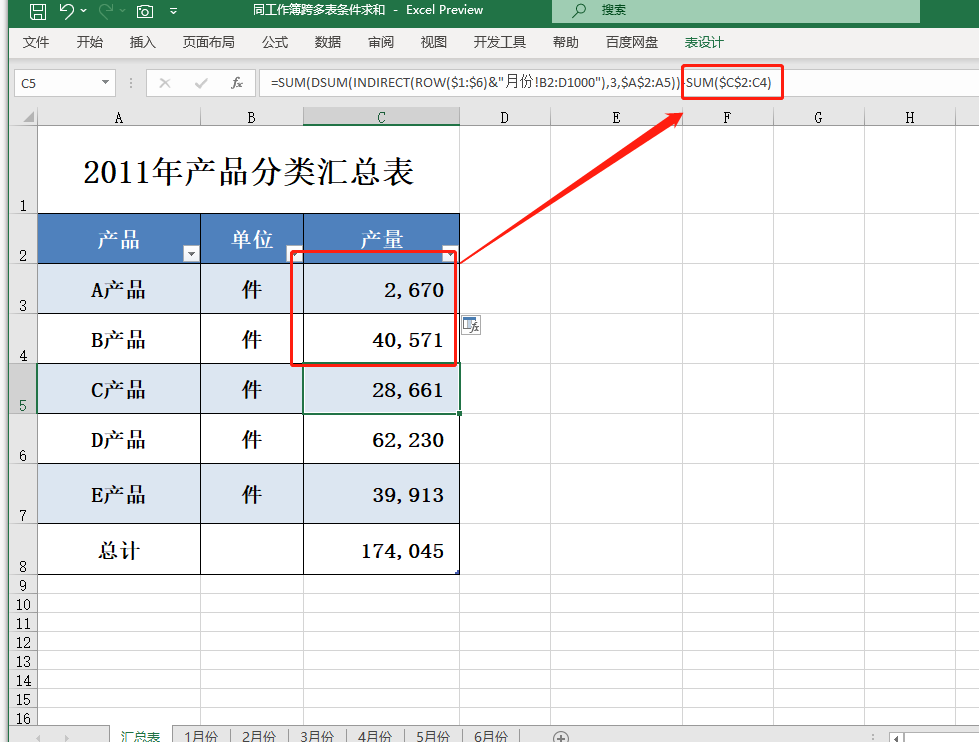
Task: Click the 件 cell in row 3
Action: click(252, 289)
